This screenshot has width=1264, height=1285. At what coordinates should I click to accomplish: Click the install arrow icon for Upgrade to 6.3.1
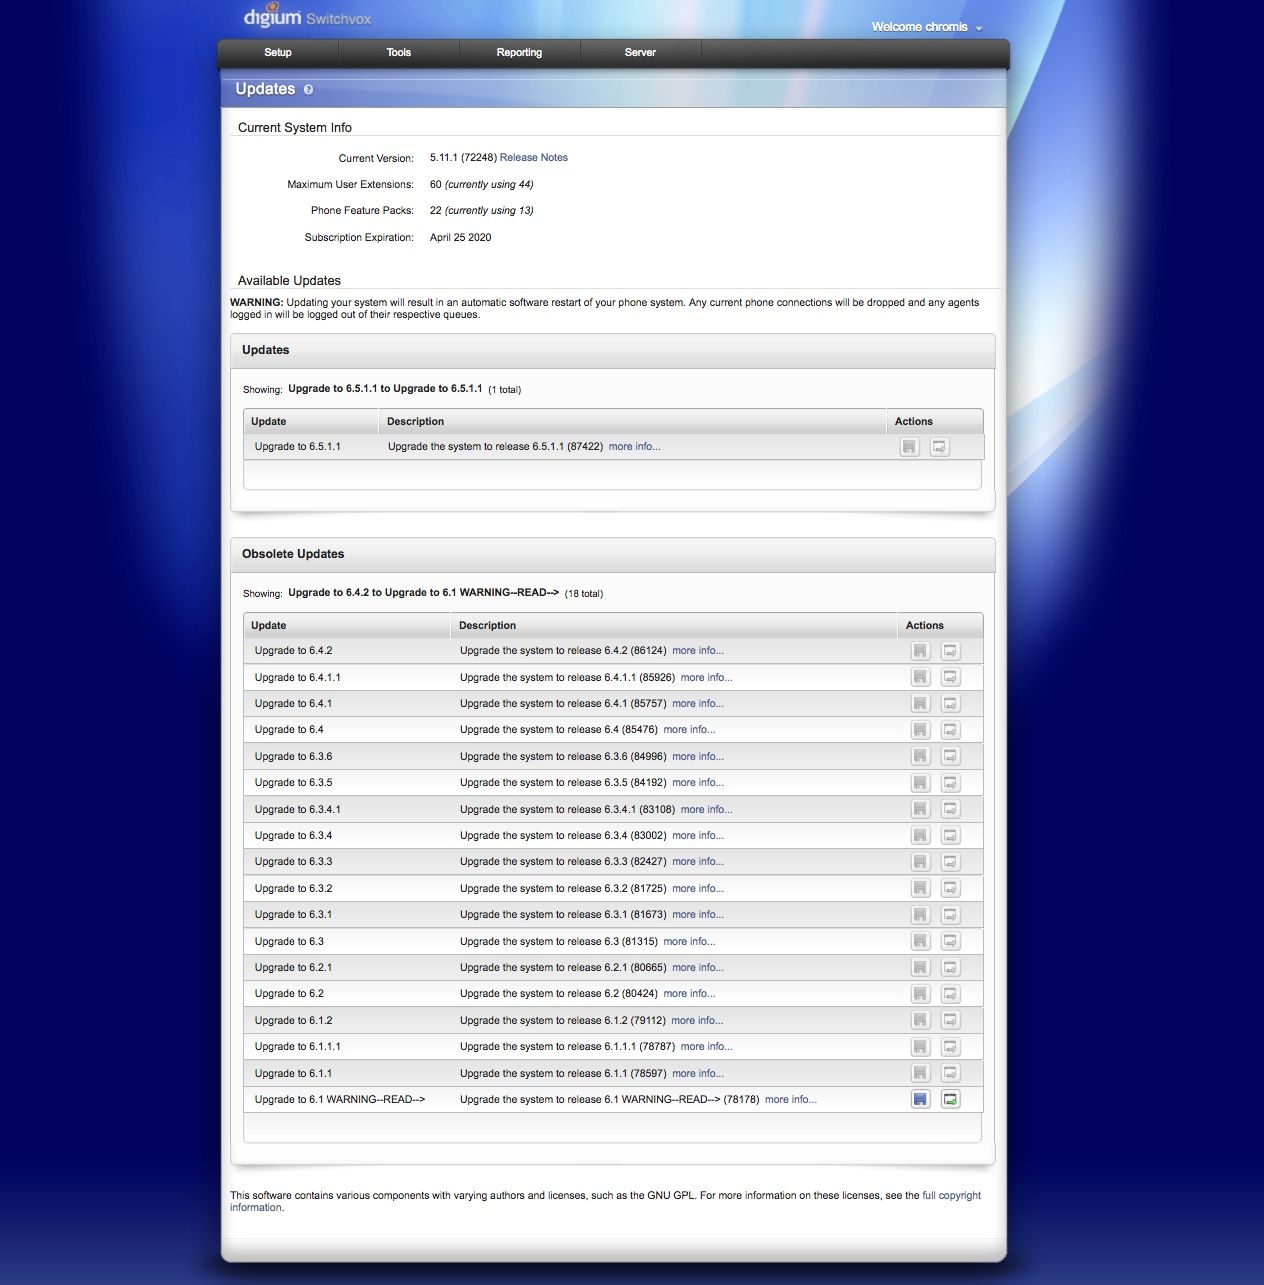pos(951,915)
